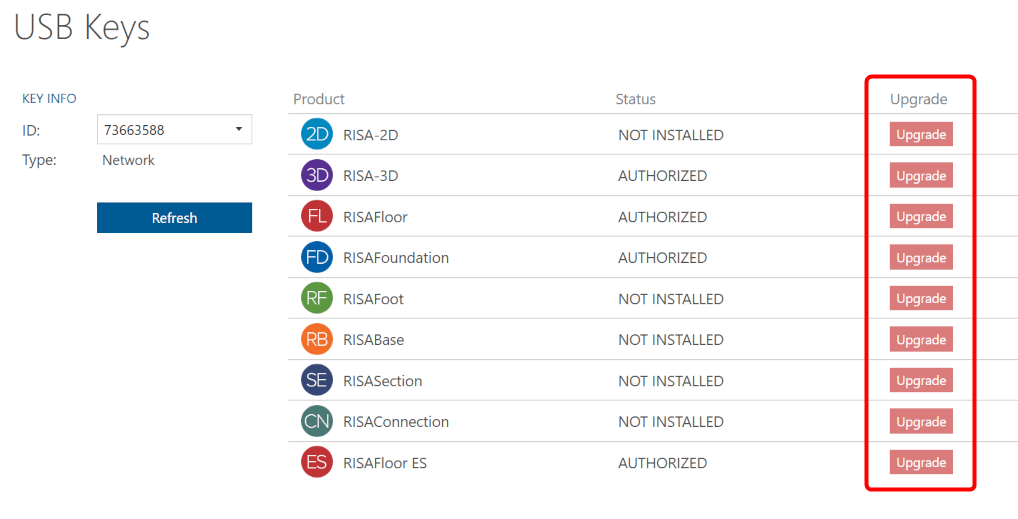This screenshot has height=519, width=1018.
Task: Click the RISA-2D product icon
Action: (317, 135)
